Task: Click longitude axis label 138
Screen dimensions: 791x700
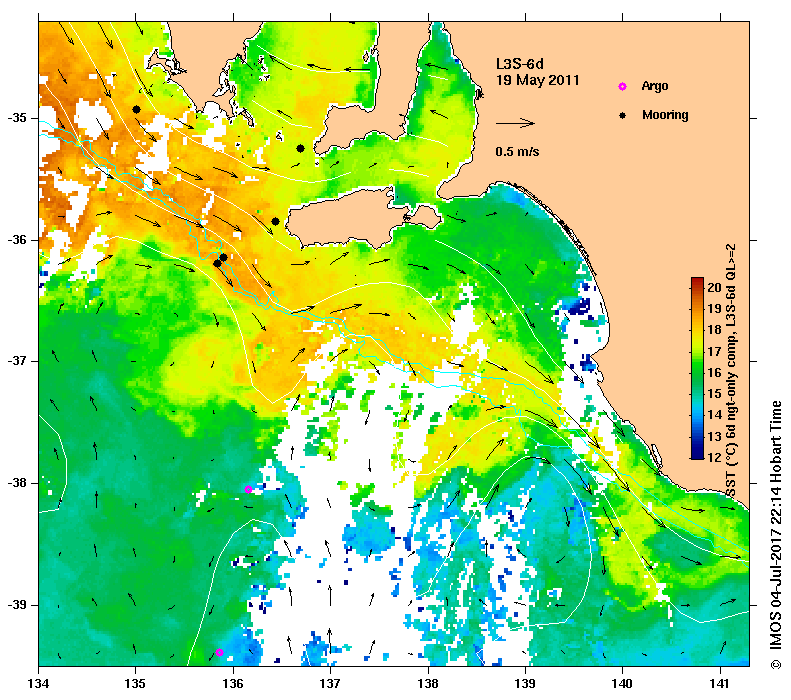Action: tap(428, 684)
